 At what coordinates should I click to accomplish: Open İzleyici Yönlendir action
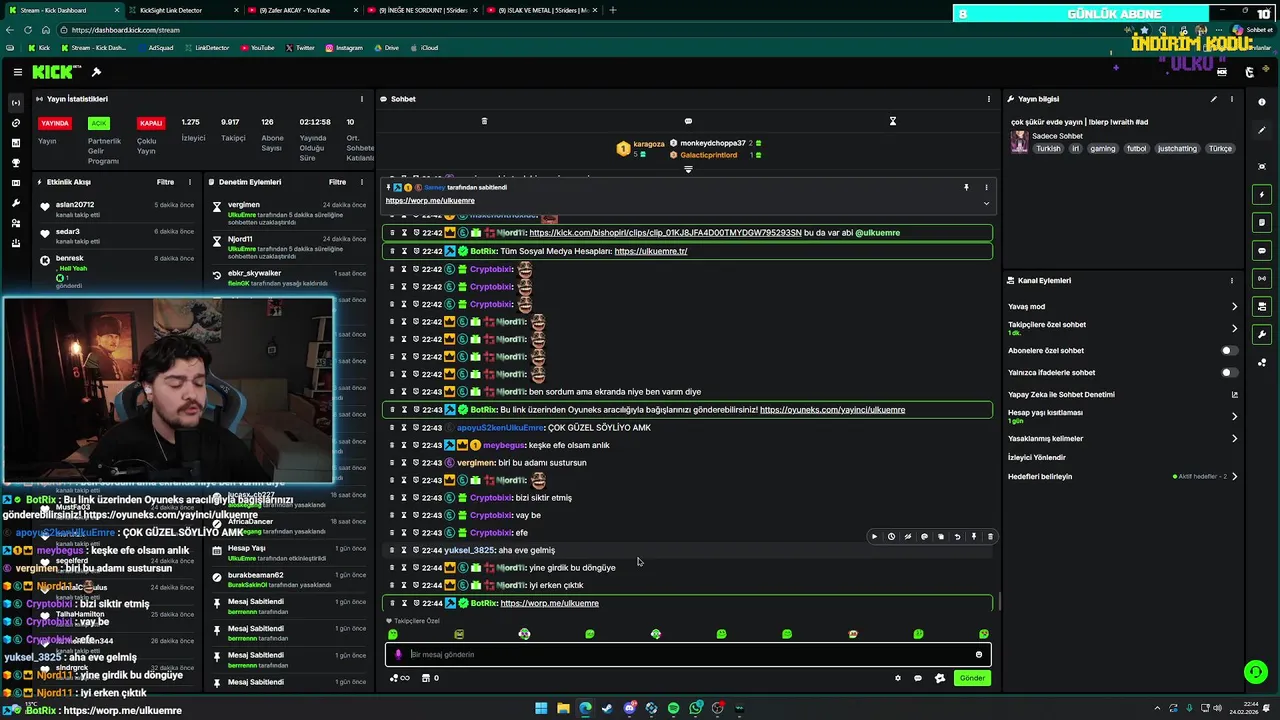pyautogui.click(x=1037, y=458)
